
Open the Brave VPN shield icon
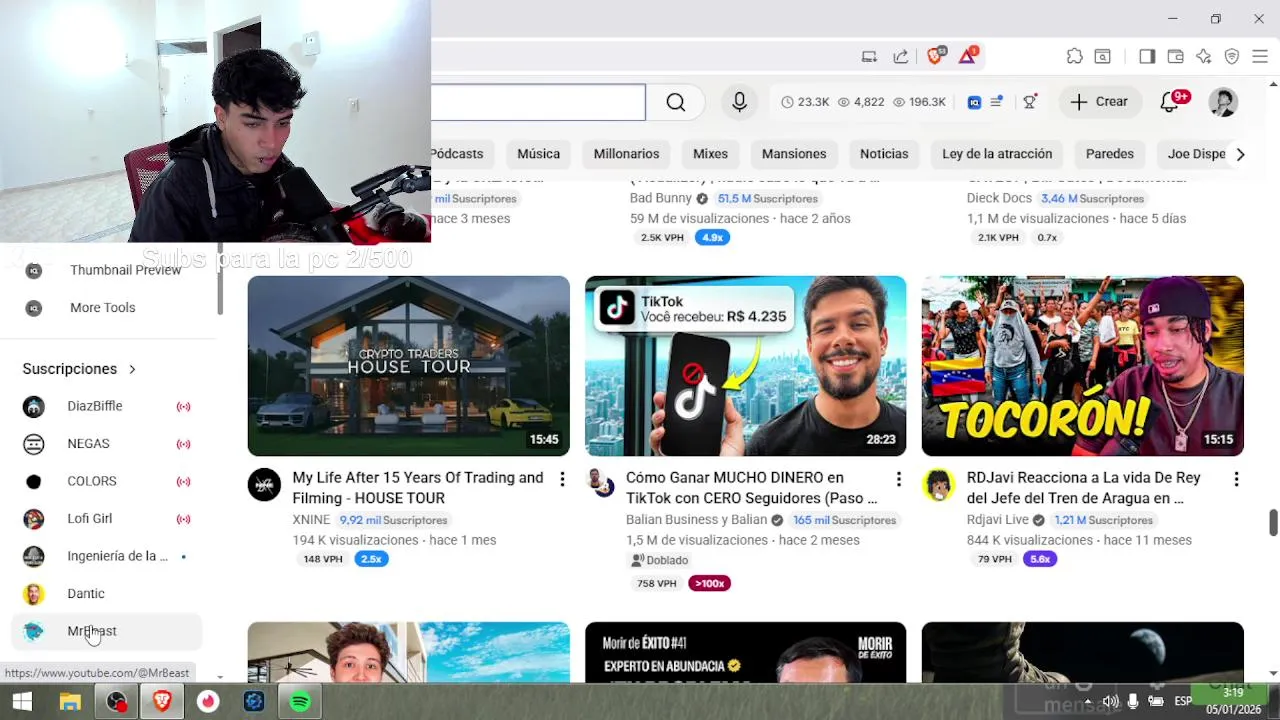1232,57
